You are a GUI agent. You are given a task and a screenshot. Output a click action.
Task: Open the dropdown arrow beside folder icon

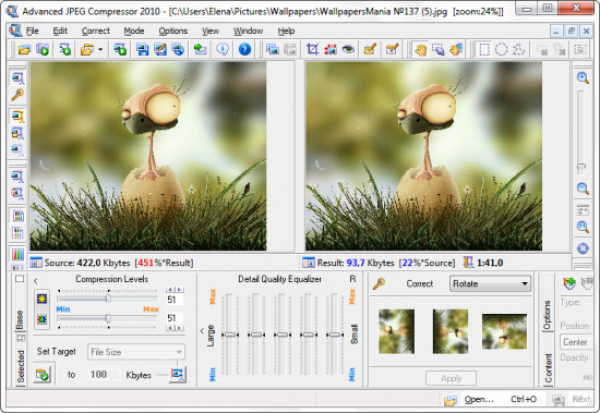pyautogui.click(x=100, y=49)
